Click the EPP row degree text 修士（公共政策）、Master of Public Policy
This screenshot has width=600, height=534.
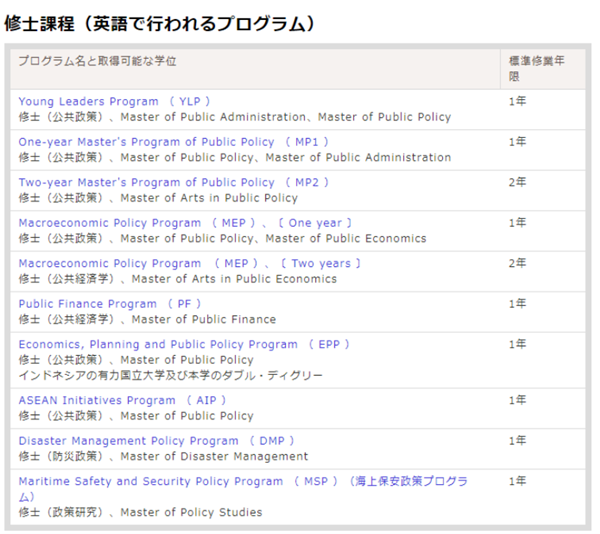(136, 360)
